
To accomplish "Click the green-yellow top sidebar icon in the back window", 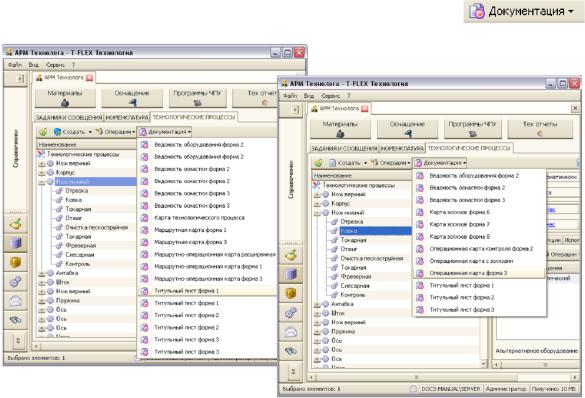I will [x=15, y=224].
